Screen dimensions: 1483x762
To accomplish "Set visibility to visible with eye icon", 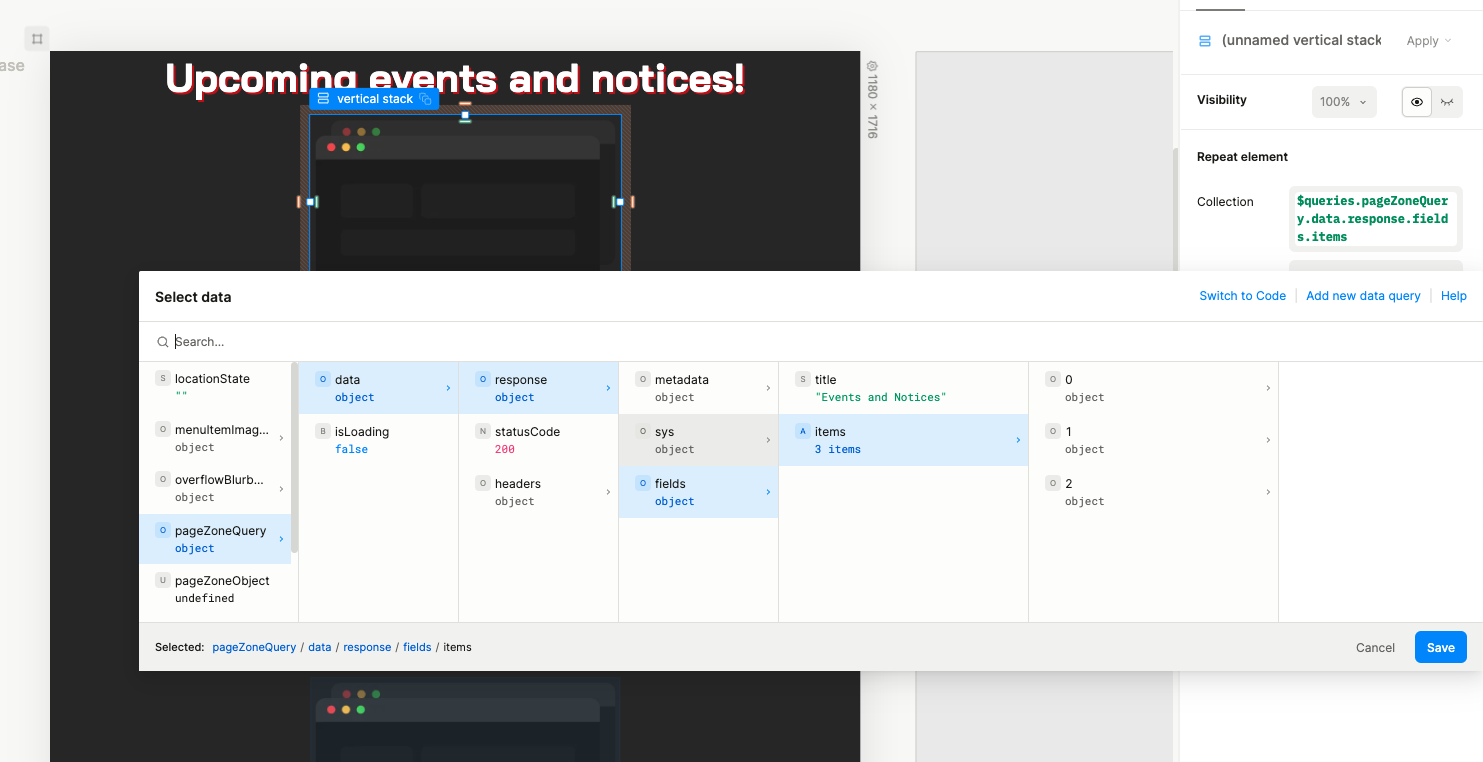I will 1416,102.
